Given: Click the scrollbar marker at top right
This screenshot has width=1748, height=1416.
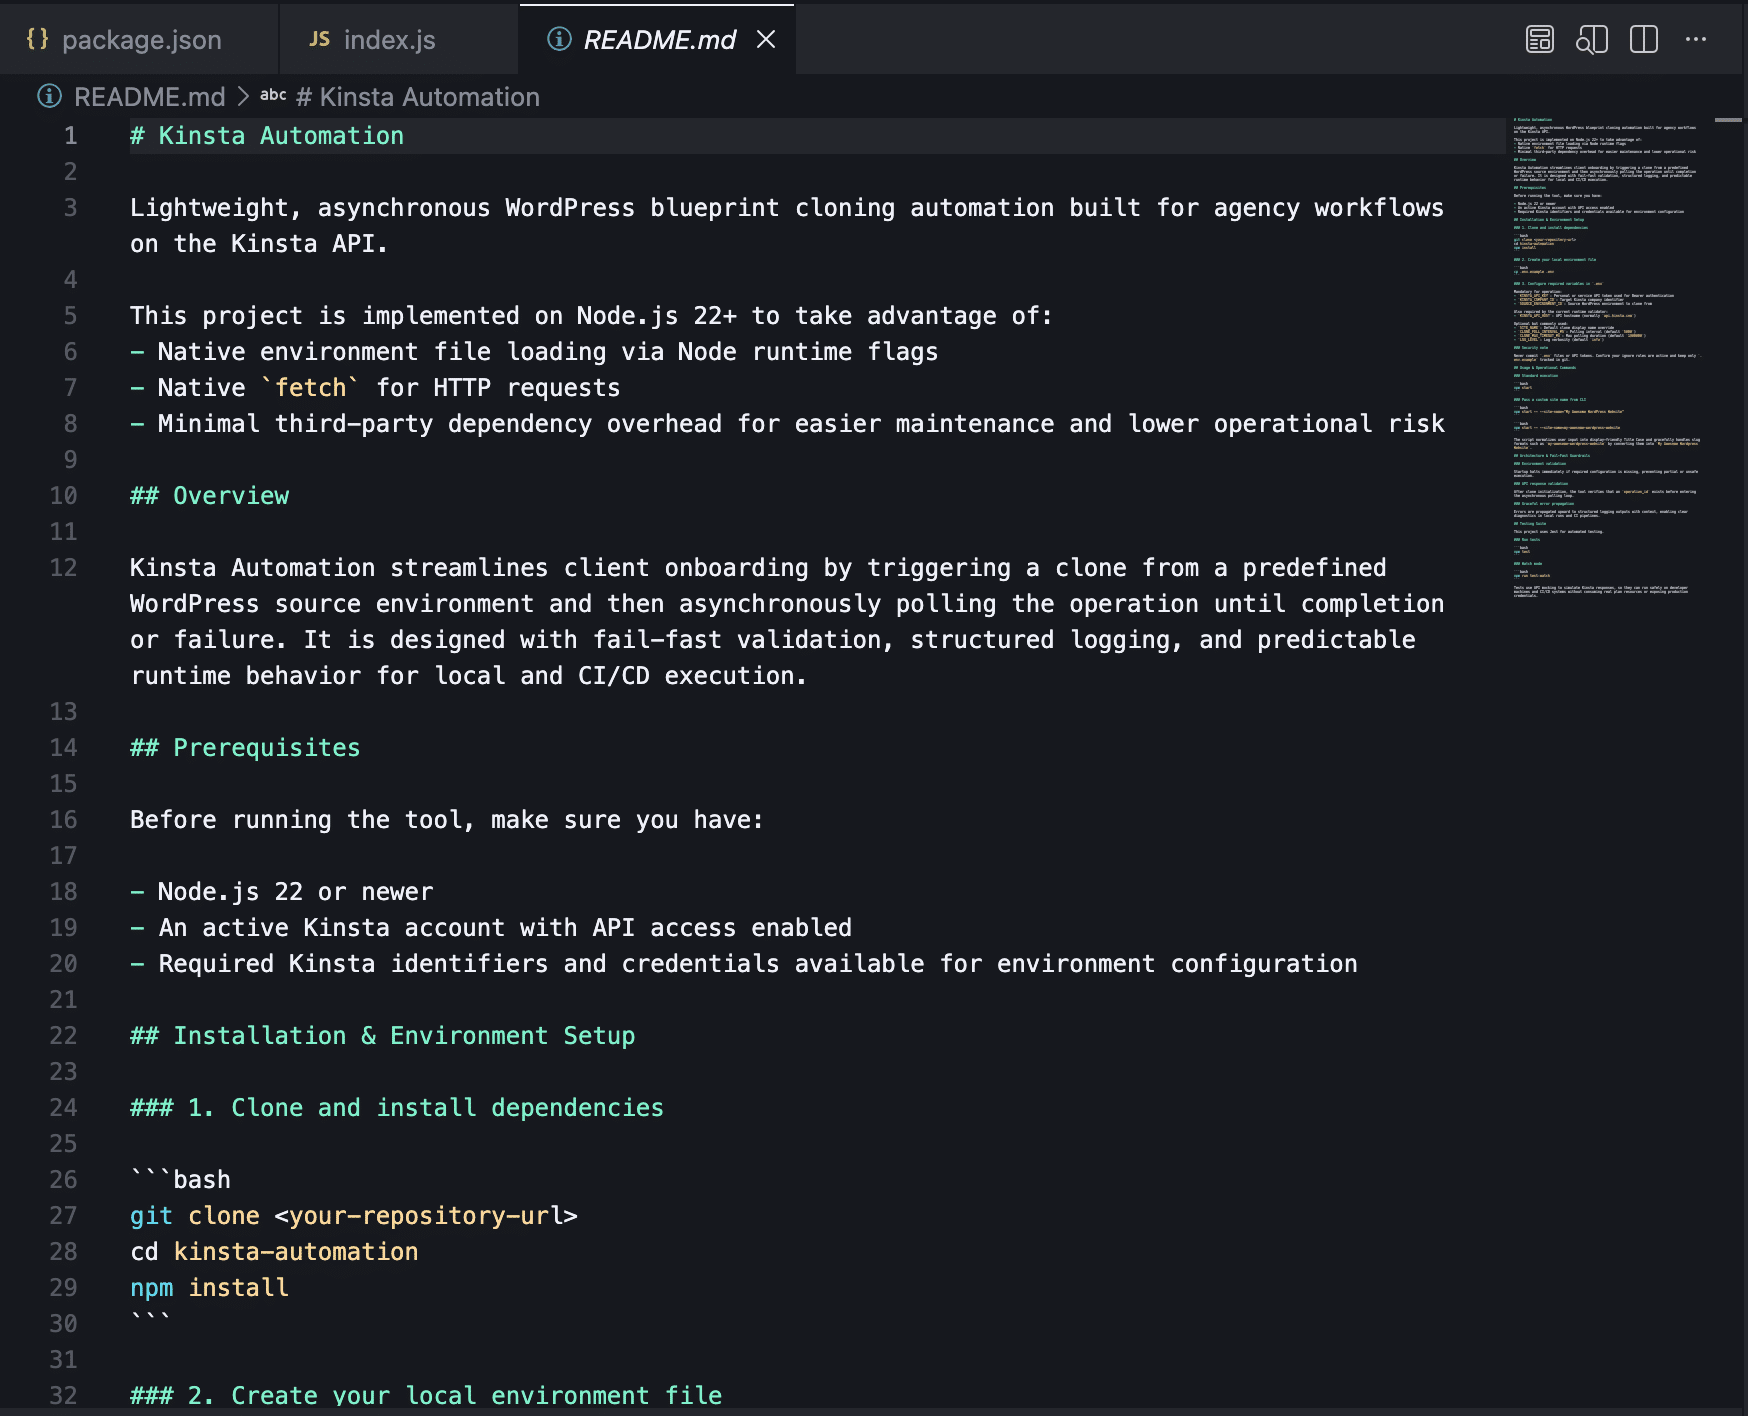Looking at the screenshot, I should coord(1728,120).
